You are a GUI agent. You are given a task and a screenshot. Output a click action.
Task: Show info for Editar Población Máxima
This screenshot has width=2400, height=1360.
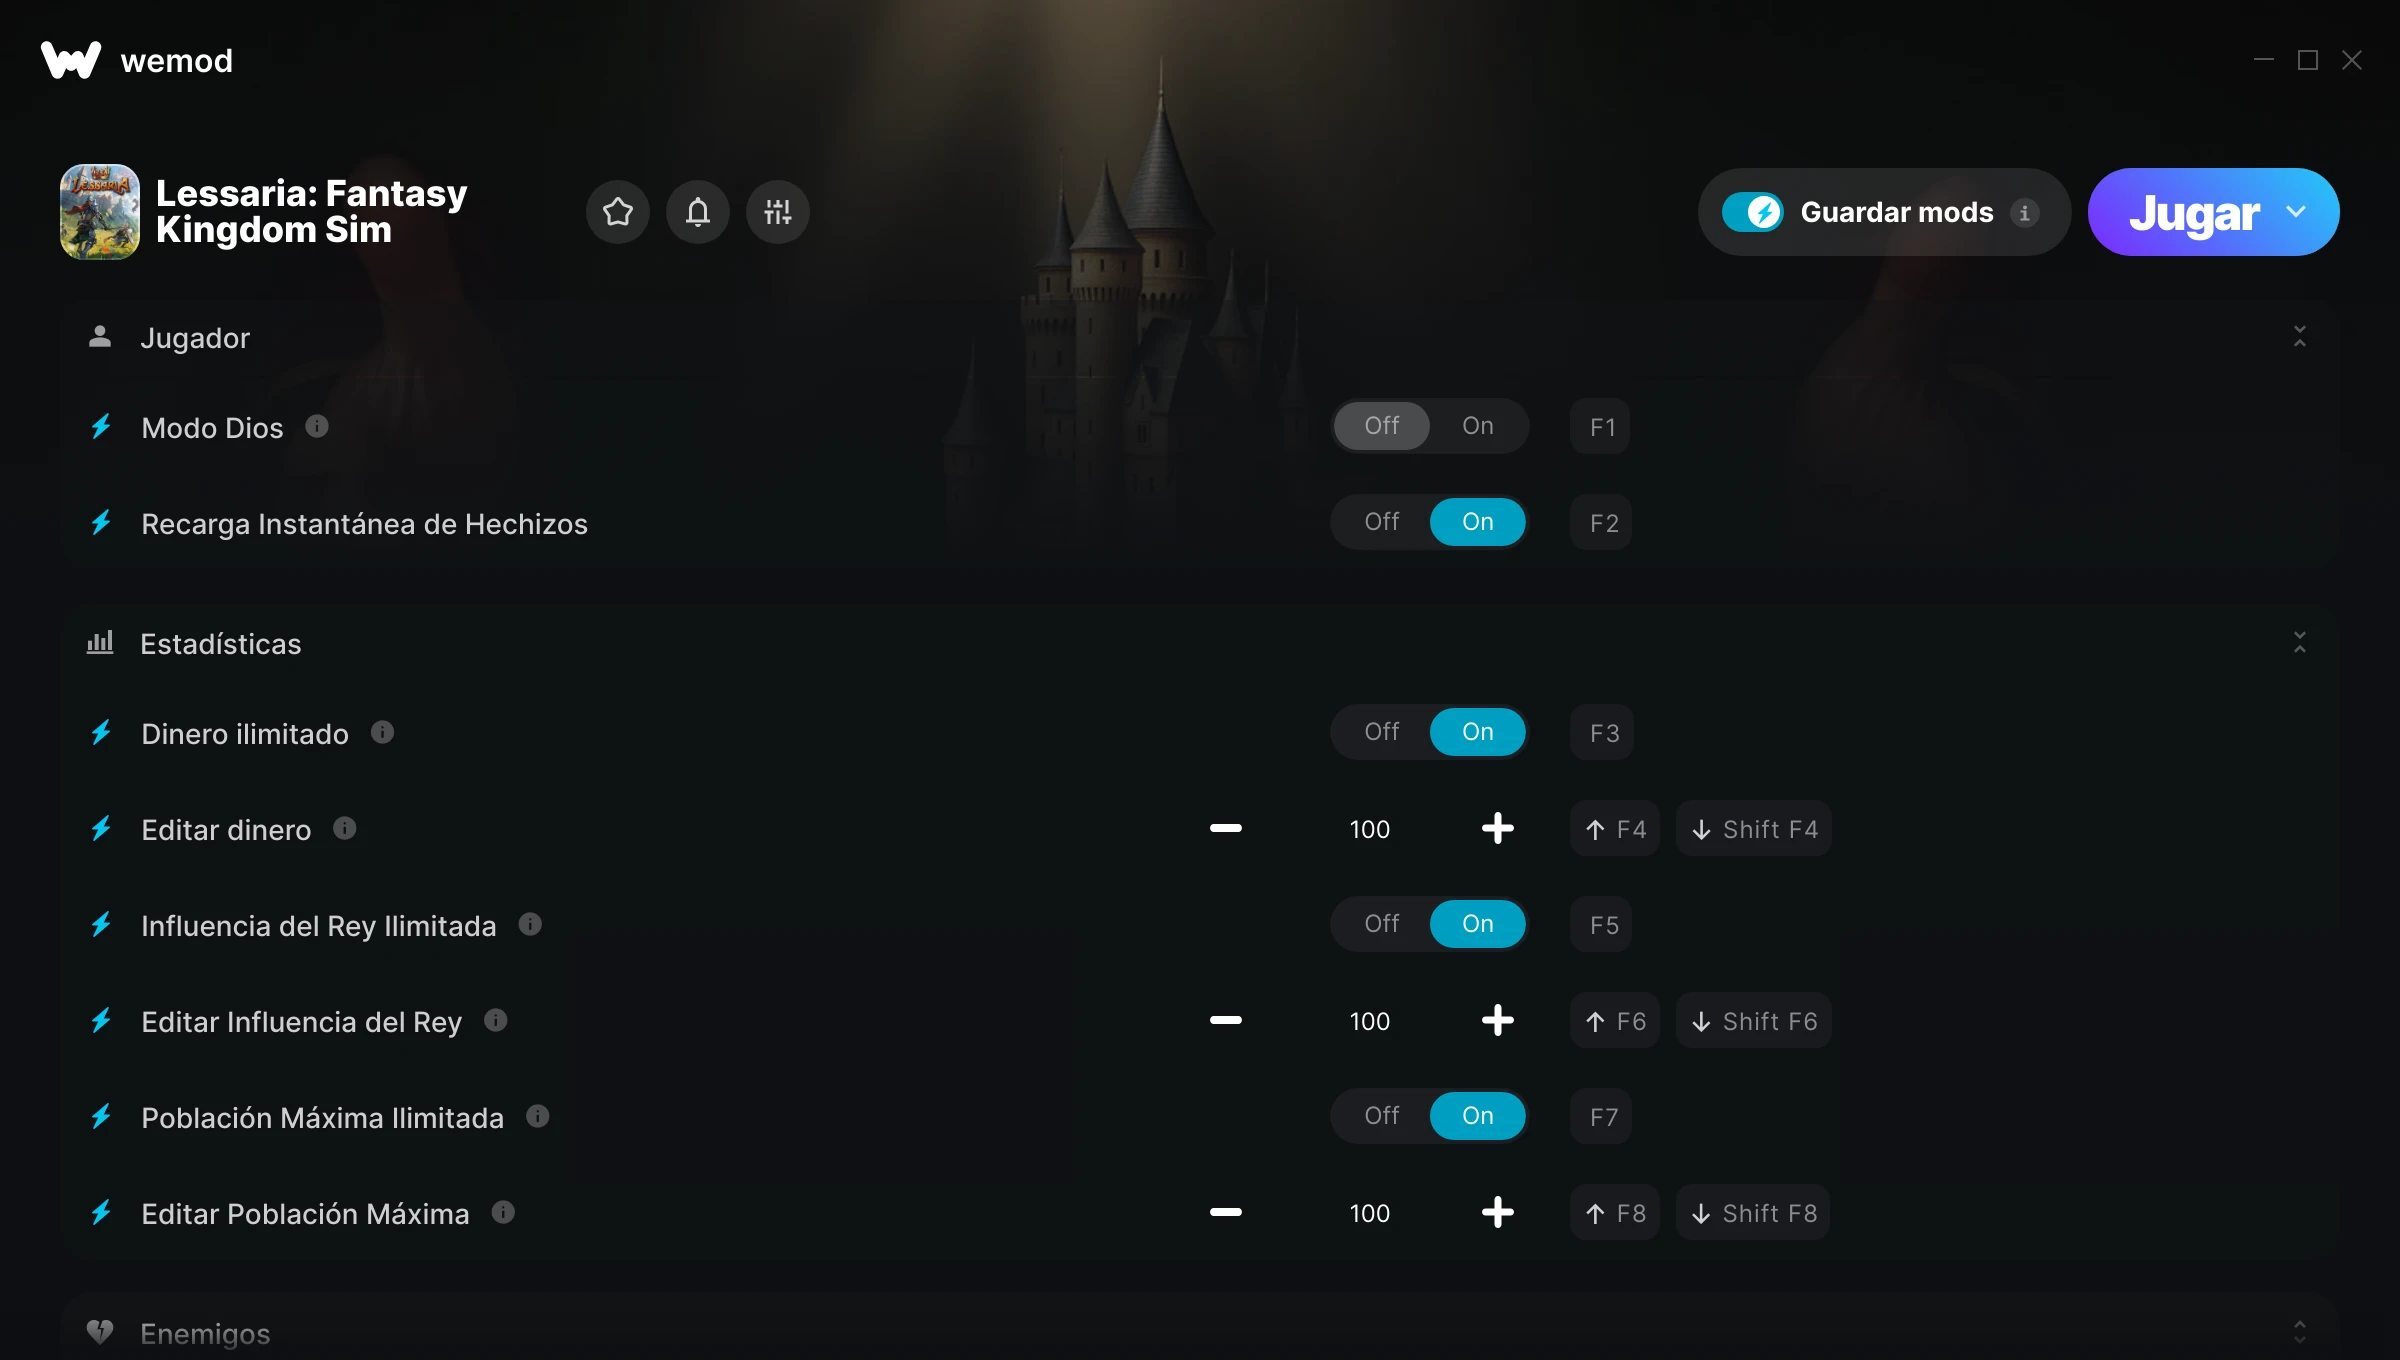[503, 1213]
